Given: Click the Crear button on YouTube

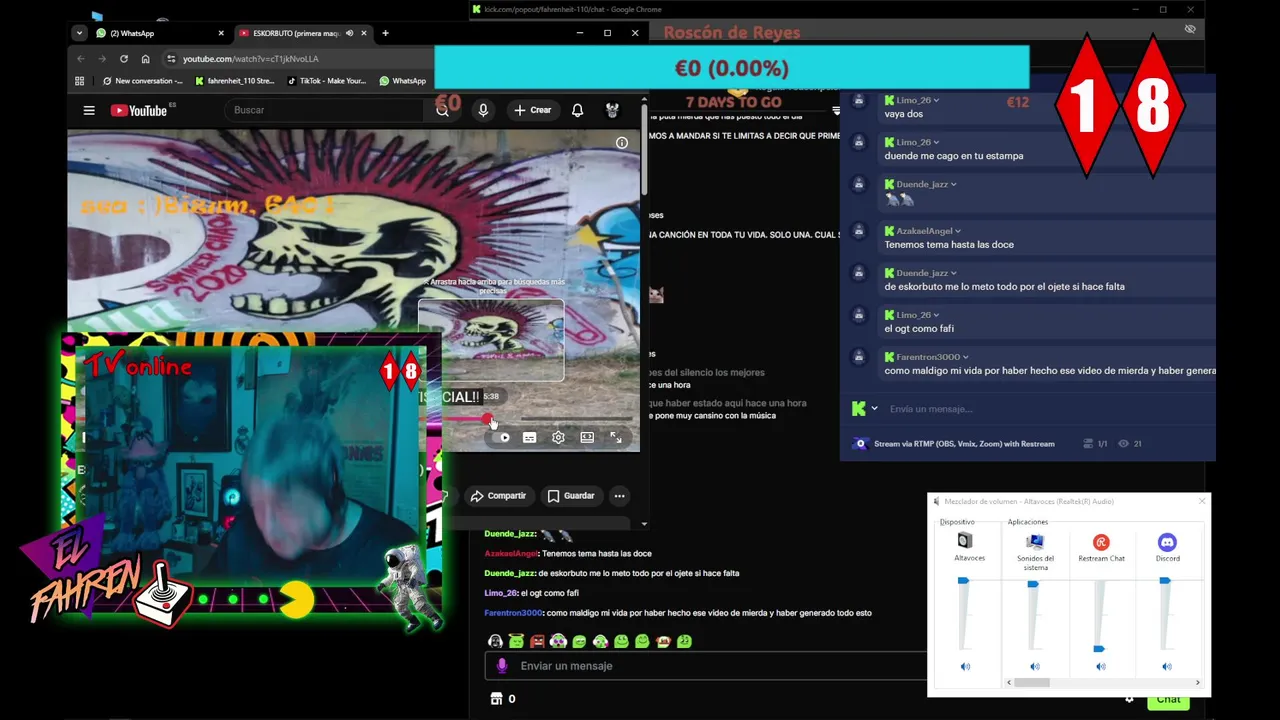Looking at the screenshot, I should [x=532, y=110].
